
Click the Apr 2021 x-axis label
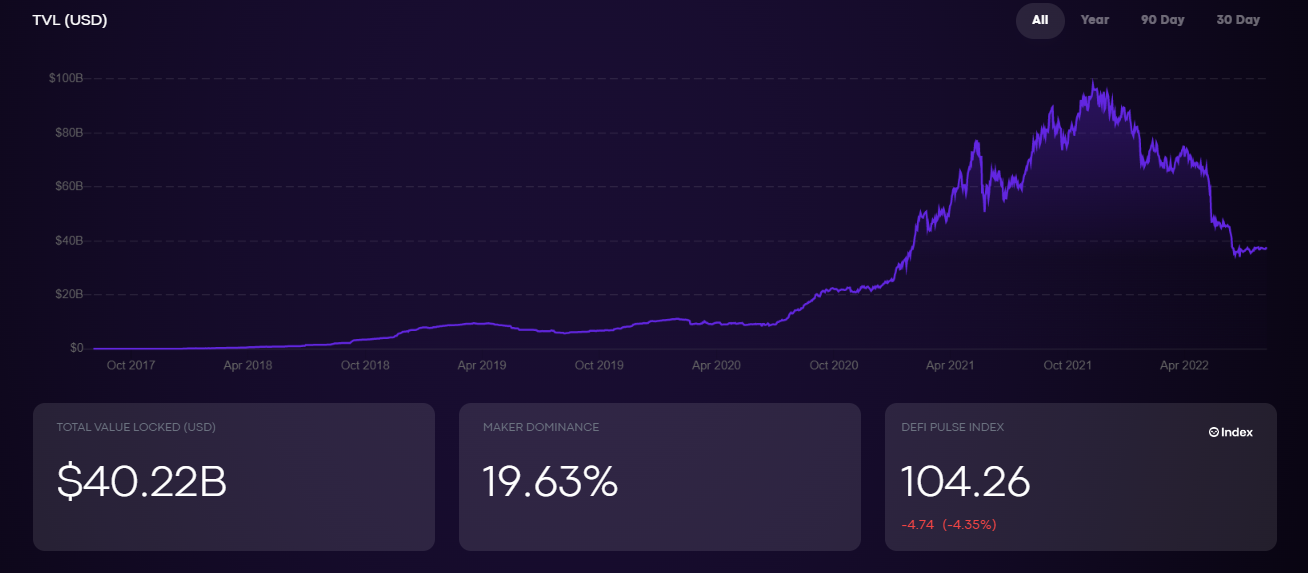click(950, 366)
